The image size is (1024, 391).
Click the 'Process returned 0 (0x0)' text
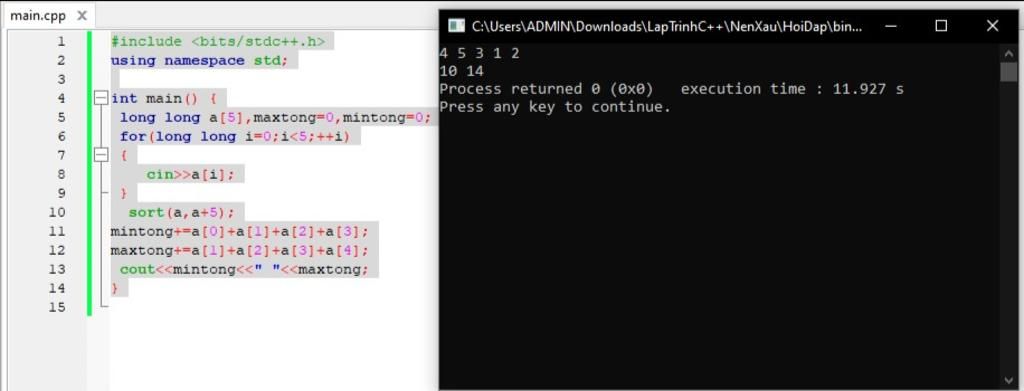point(547,89)
